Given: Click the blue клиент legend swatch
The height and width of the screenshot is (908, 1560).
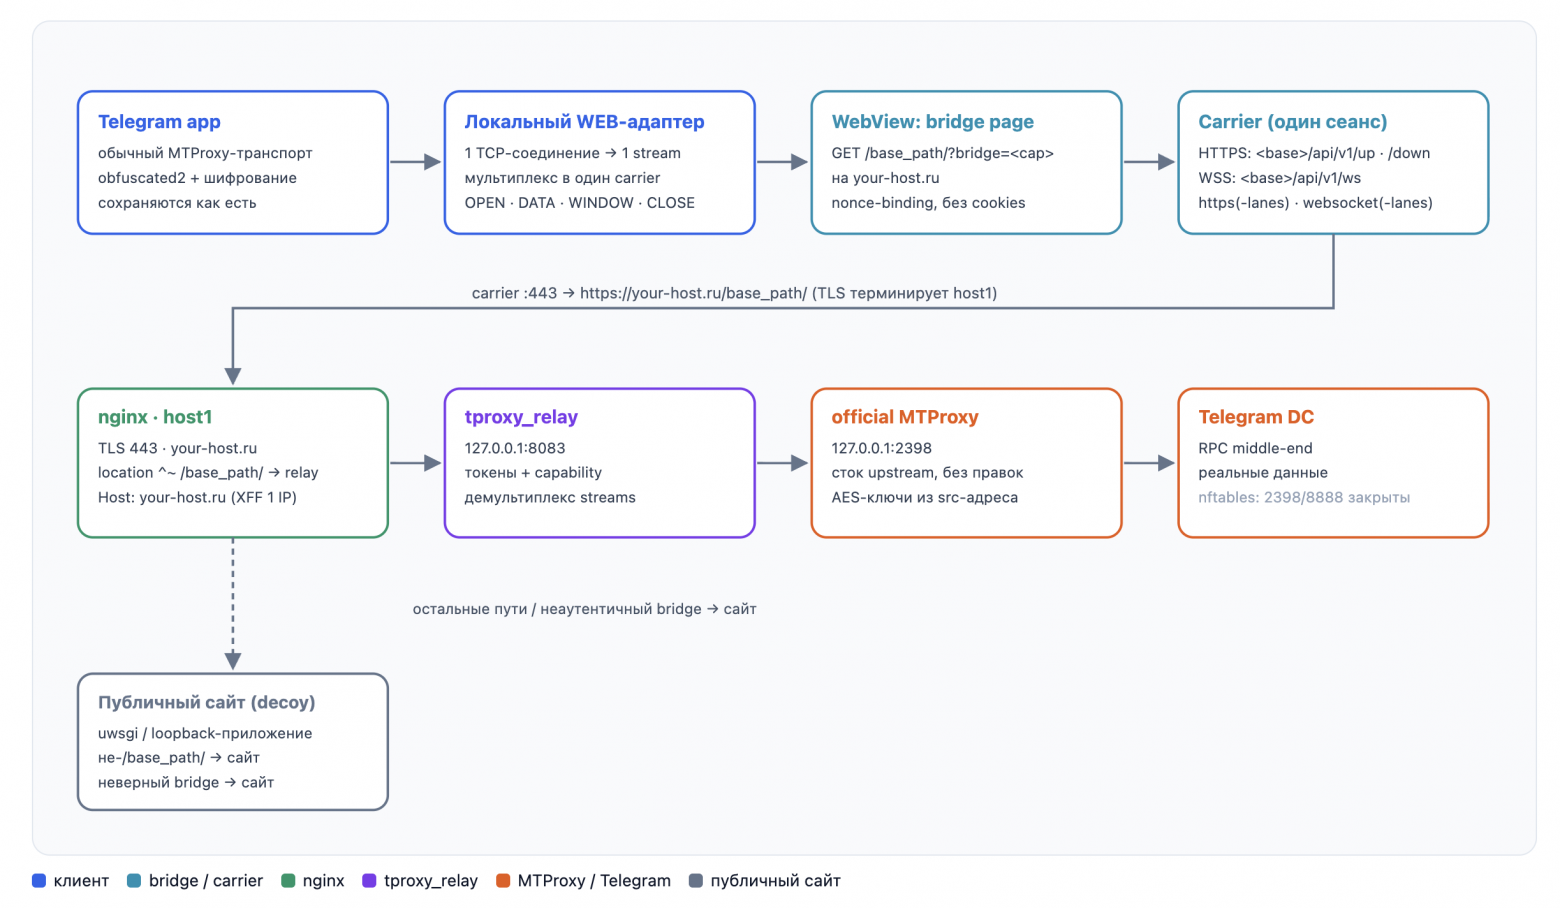Looking at the screenshot, I should click(x=39, y=881).
